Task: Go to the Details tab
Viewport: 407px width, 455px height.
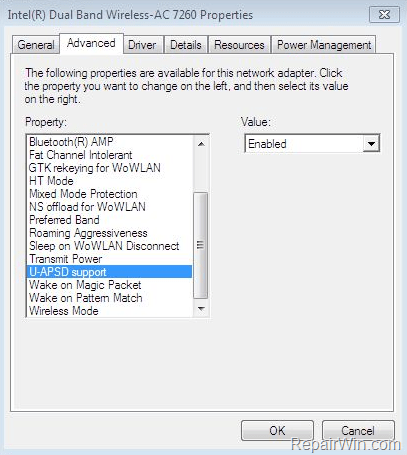Action: 186,45
